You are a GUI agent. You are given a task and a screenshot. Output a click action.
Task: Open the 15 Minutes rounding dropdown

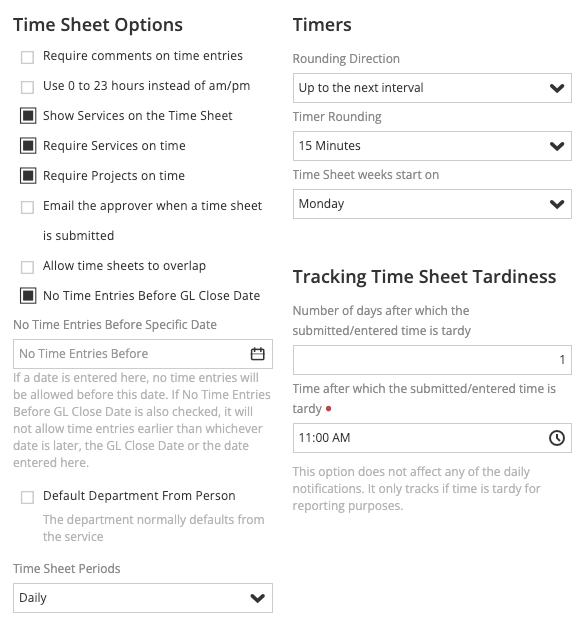pos(432,146)
